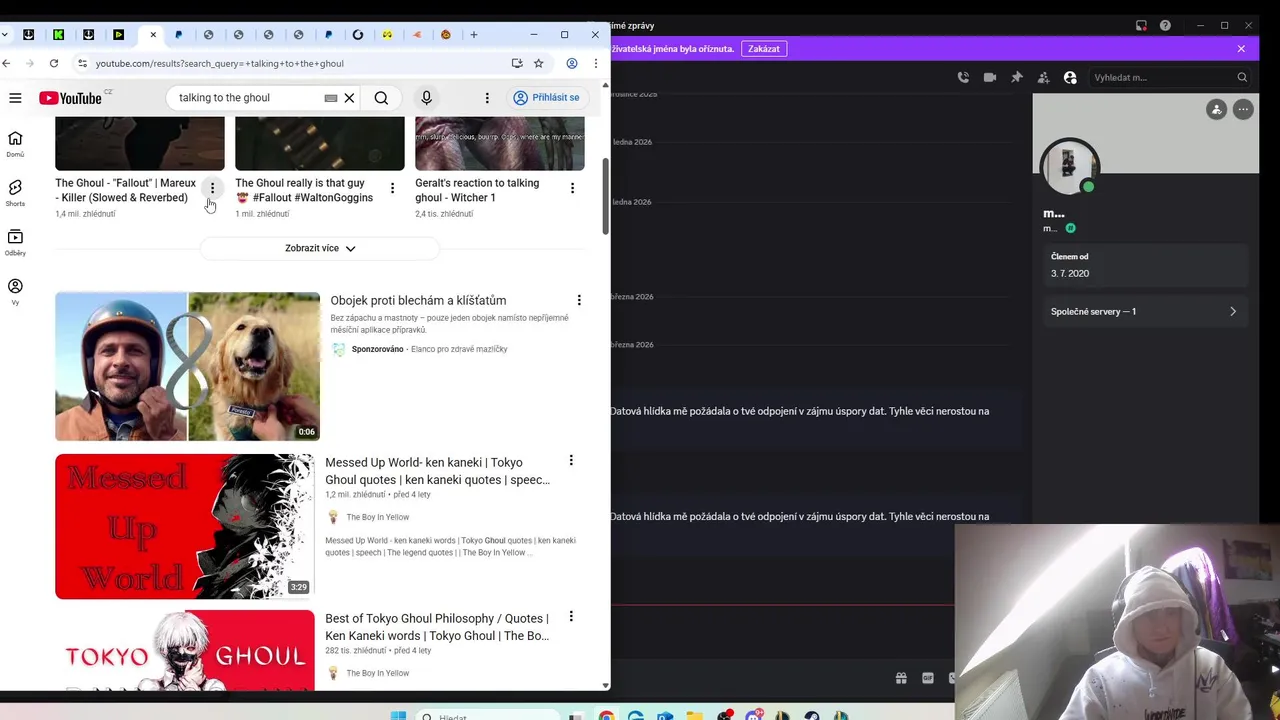Viewport: 1280px width, 720px height.
Task: Switch to the green K tab
Action: 58,35
